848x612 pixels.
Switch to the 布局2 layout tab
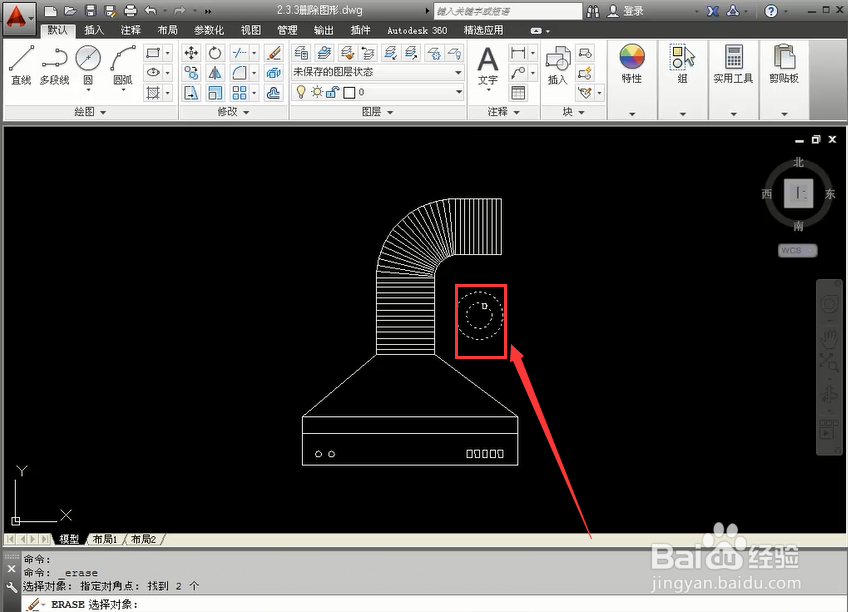tap(143, 539)
